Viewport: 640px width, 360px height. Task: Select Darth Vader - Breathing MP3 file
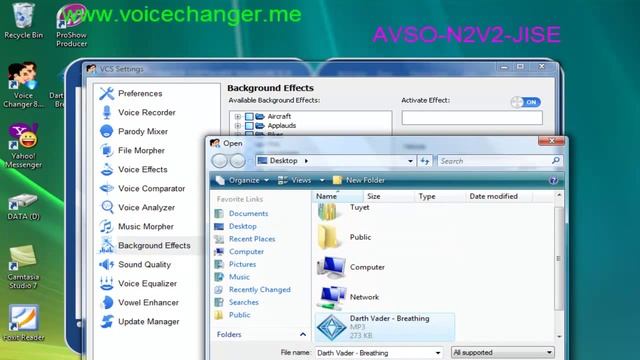384,327
